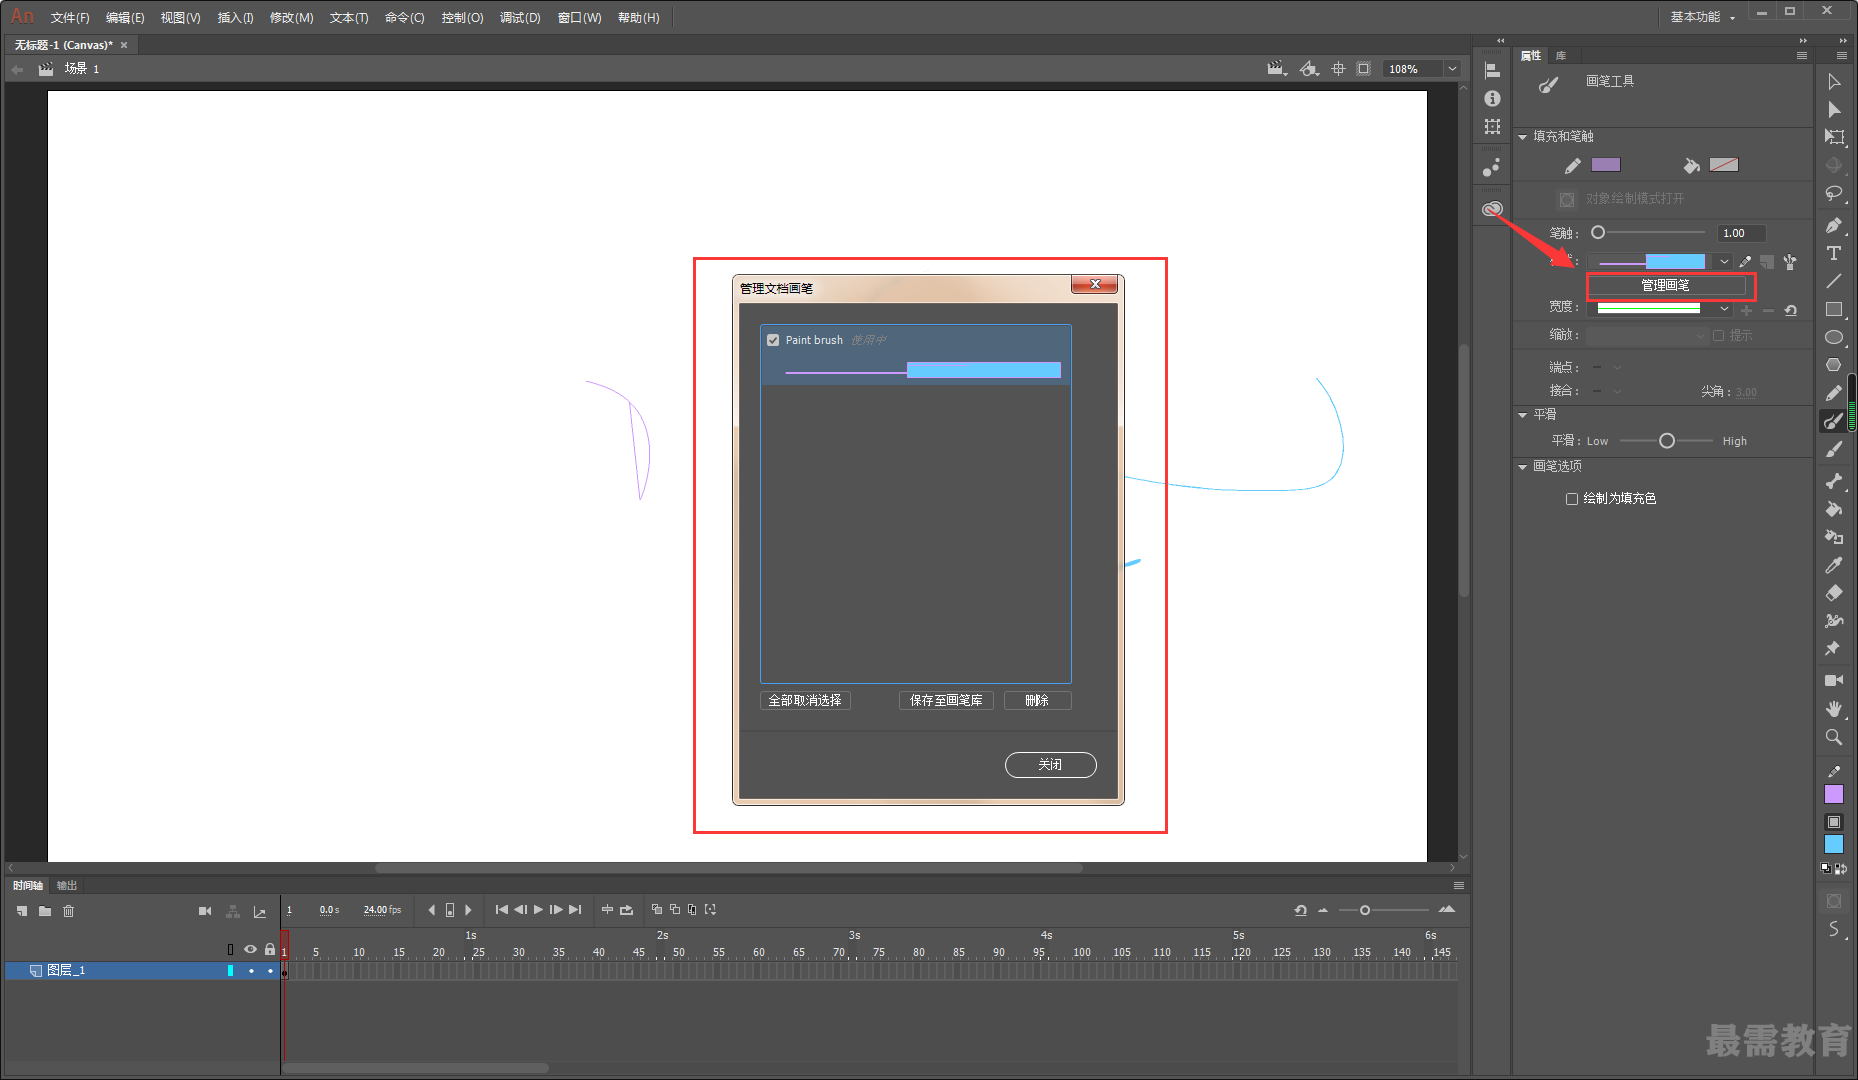Open the 修改(M) menu

point(291,18)
